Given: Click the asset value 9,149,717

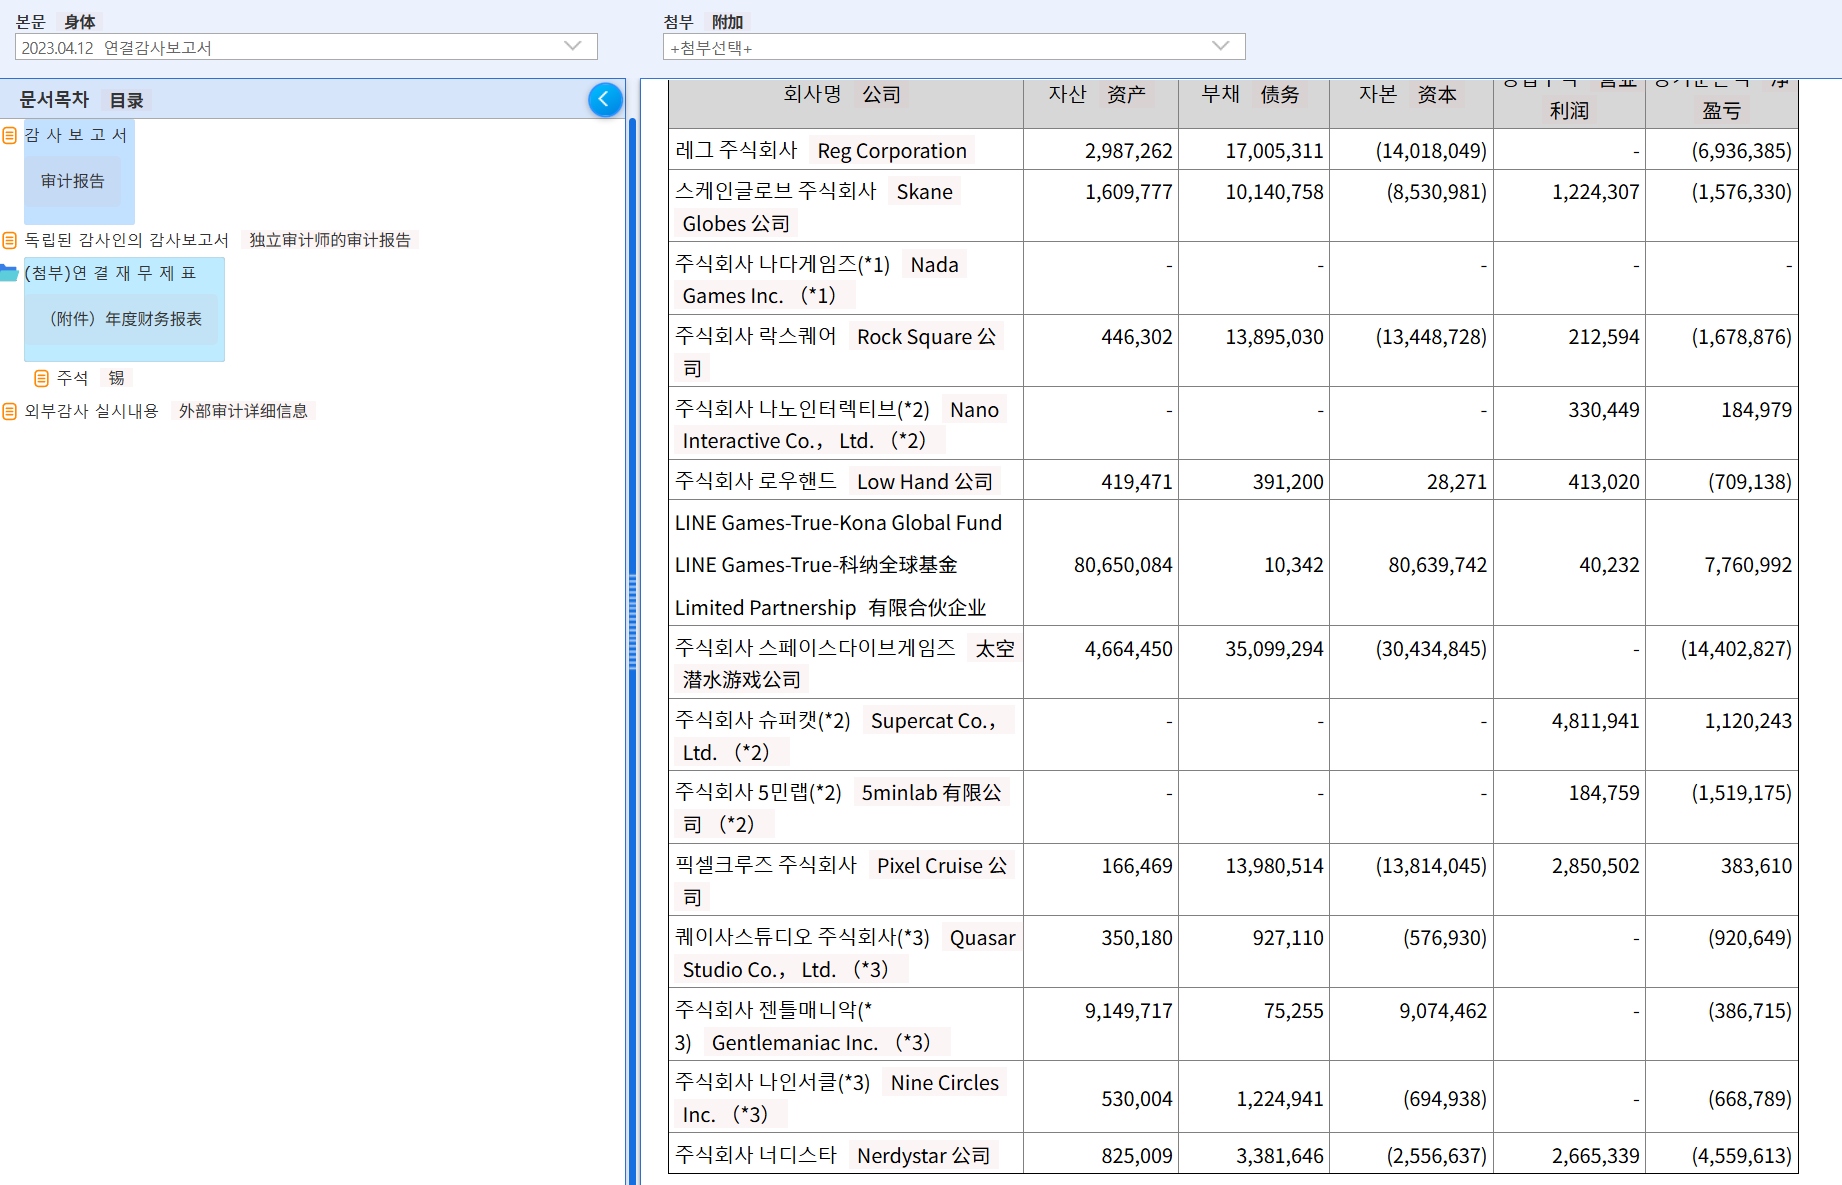Looking at the screenshot, I should [x=1129, y=1011].
